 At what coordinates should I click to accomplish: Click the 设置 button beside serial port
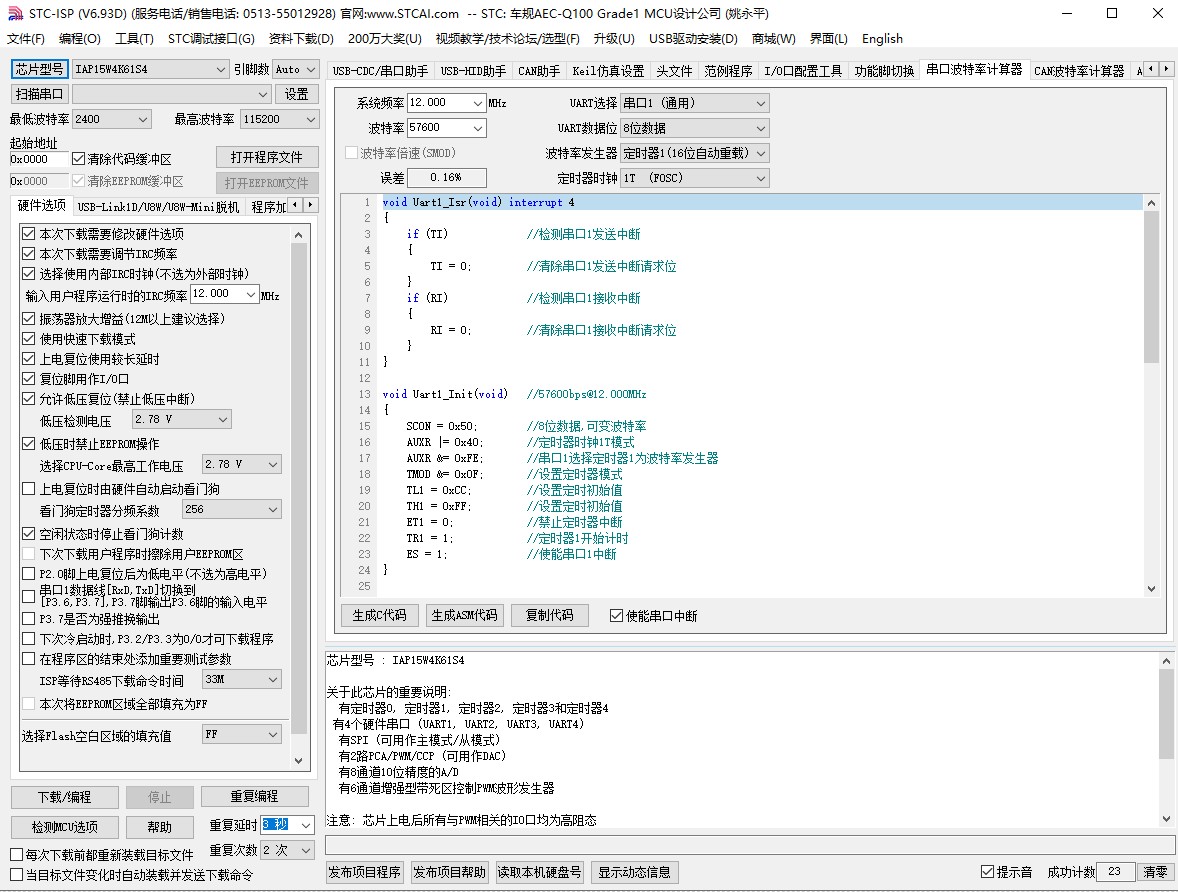coord(297,94)
